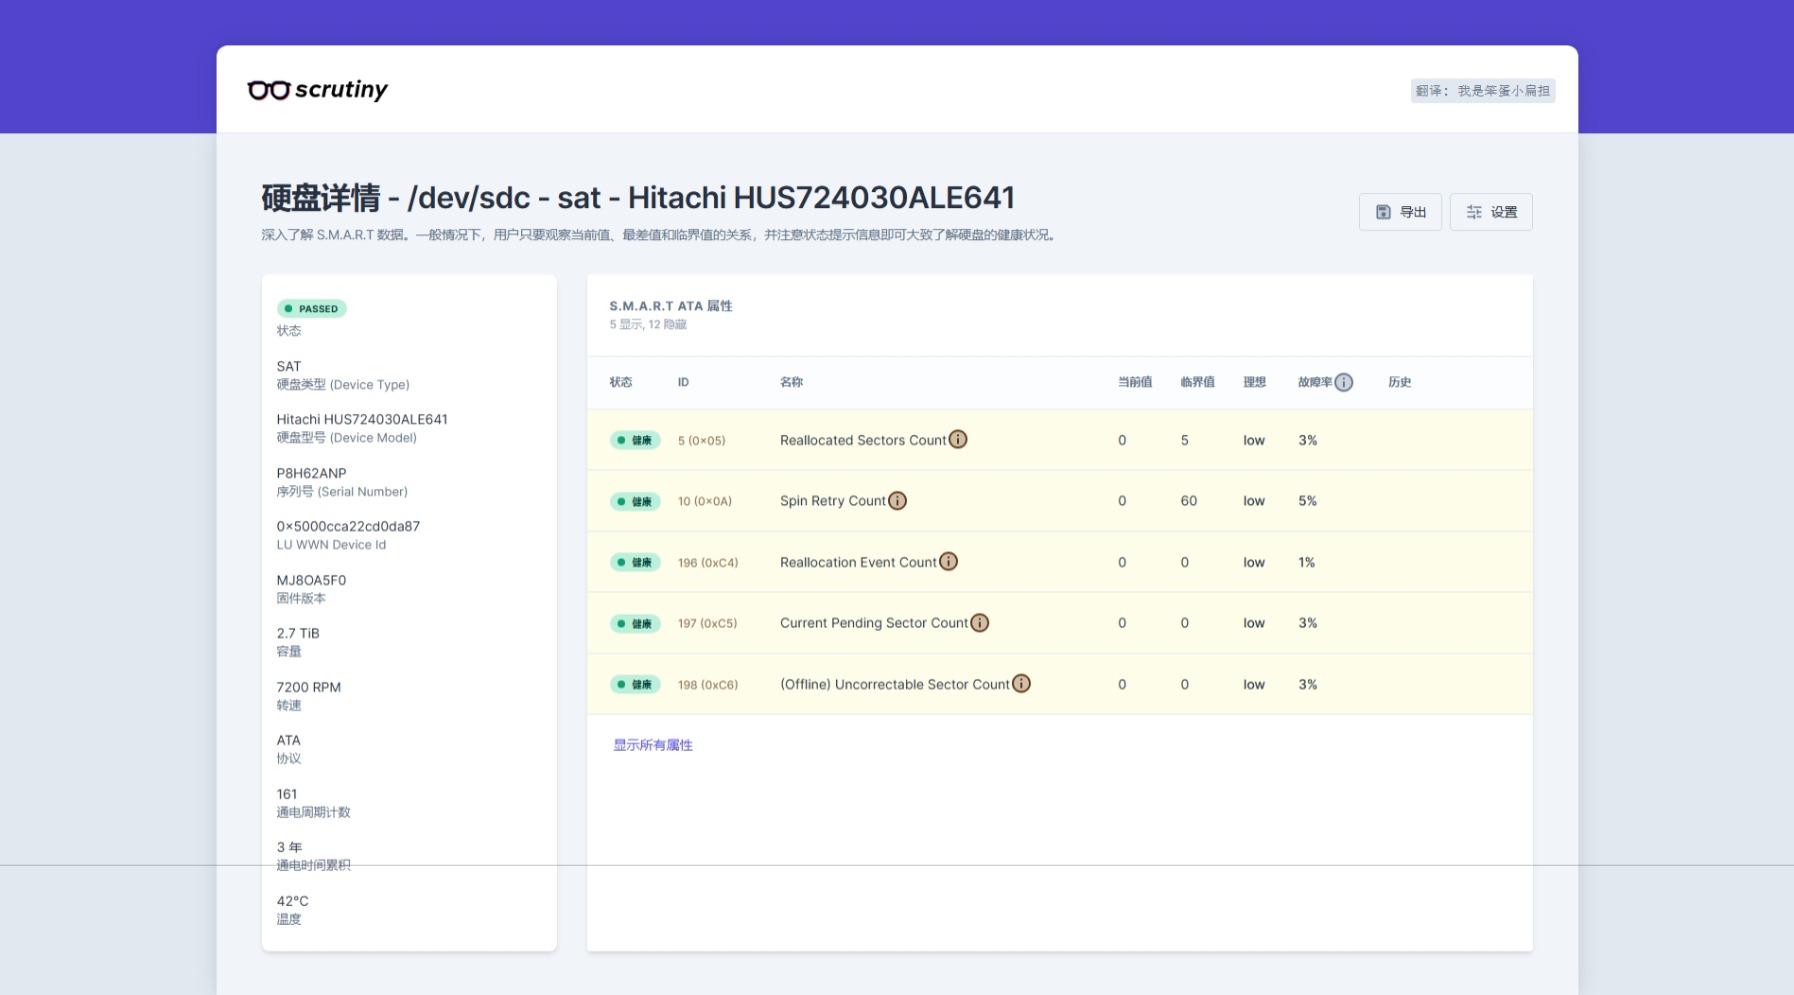Click the 名称 column header
The width and height of the screenshot is (1794, 995).
pos(791,382)
